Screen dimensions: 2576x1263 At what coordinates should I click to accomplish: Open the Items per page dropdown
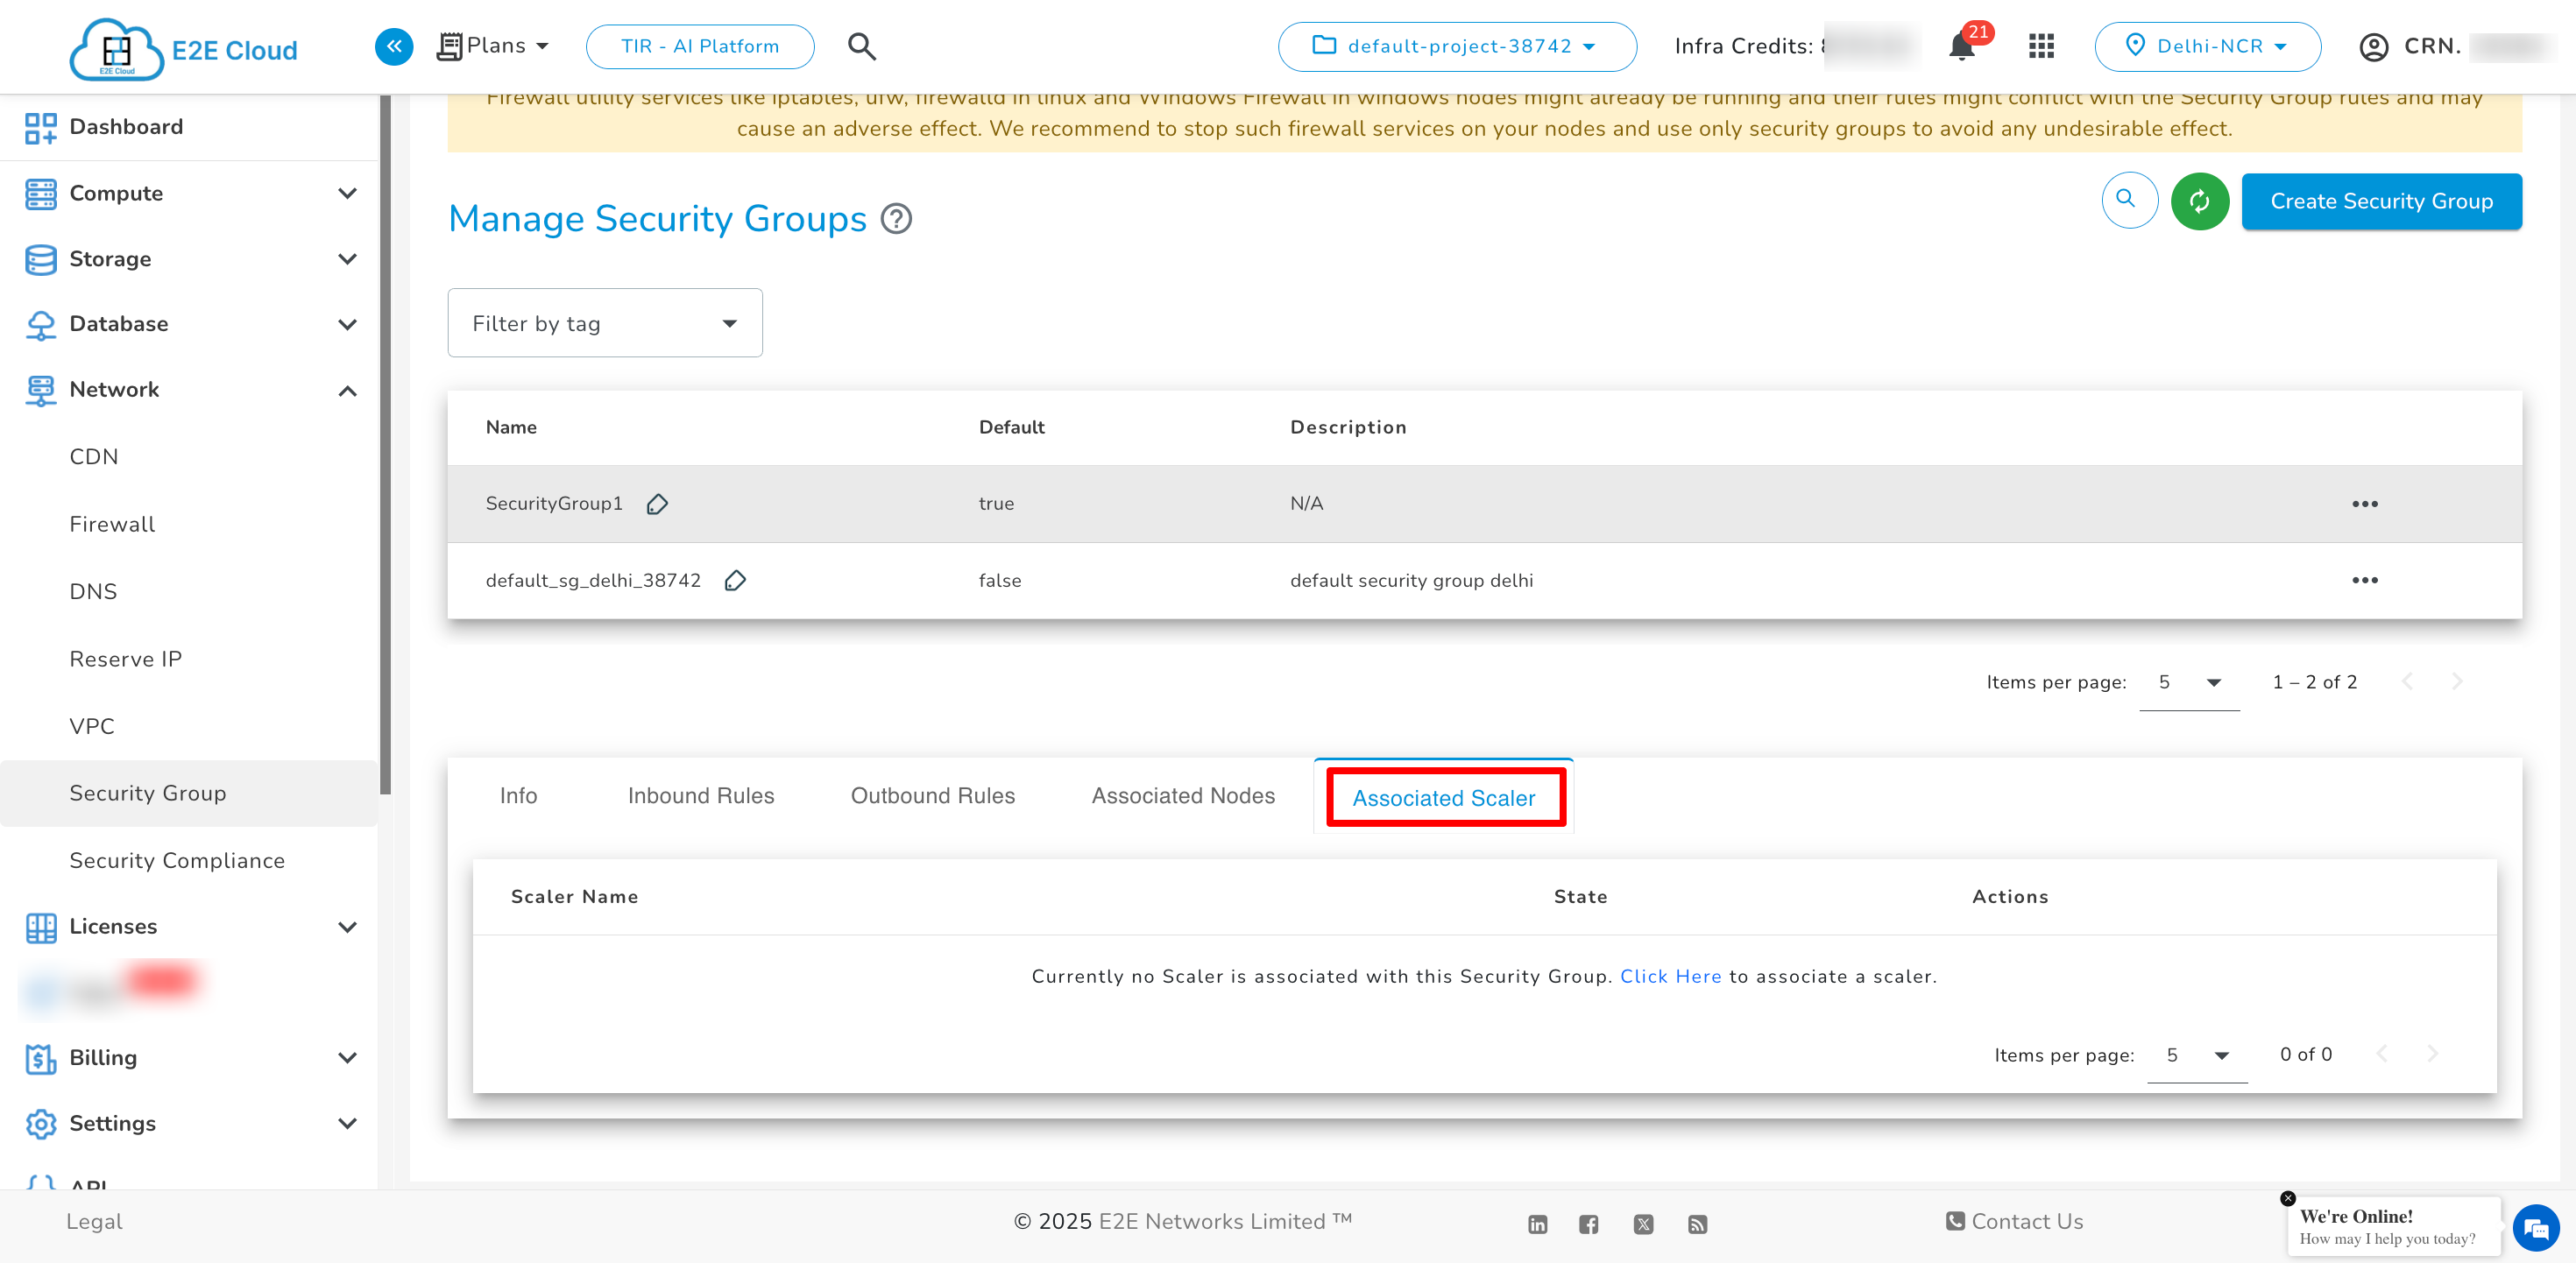[x=2190, y=682]
